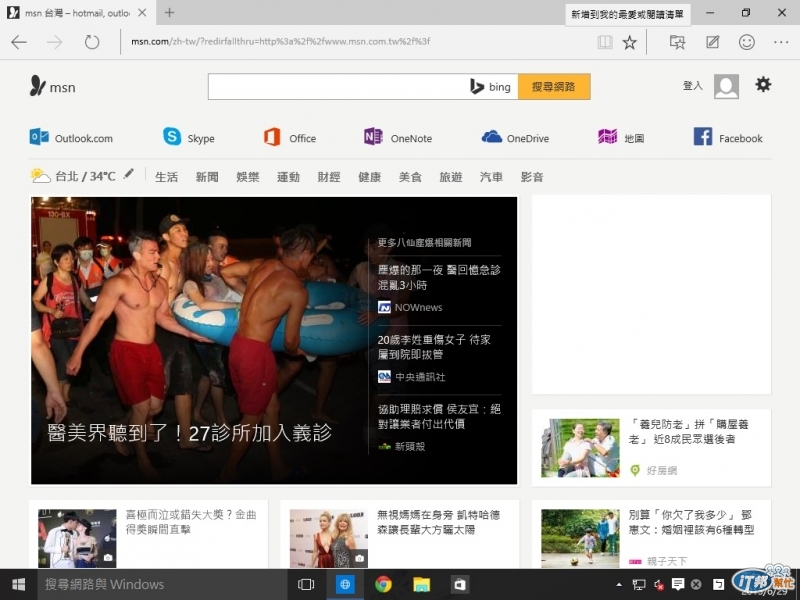The width and height of the screenshot is (800, 600).
Task: Open 「養兒防老」拼「購屋養老」 article
Action: coord(689,432)
